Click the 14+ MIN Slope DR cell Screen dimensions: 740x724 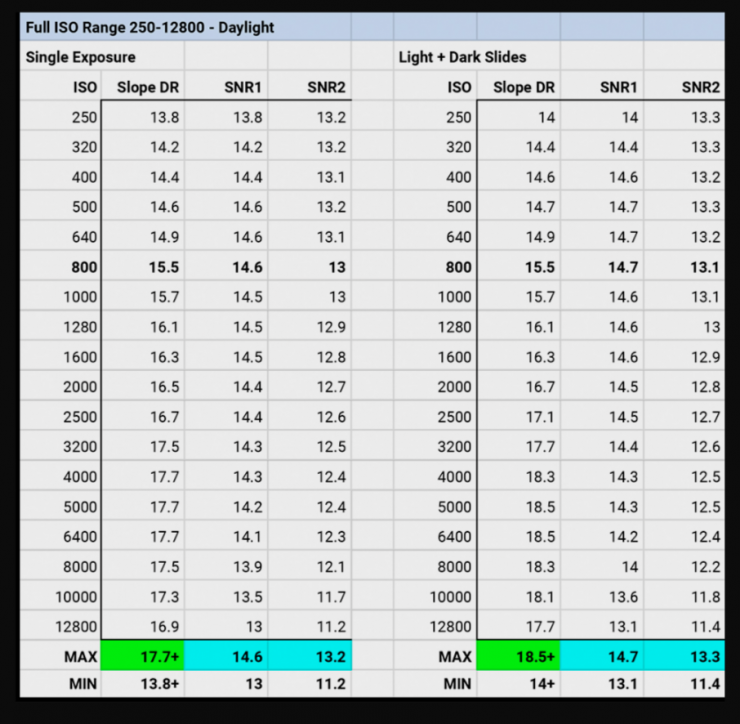tap(518, 687)
